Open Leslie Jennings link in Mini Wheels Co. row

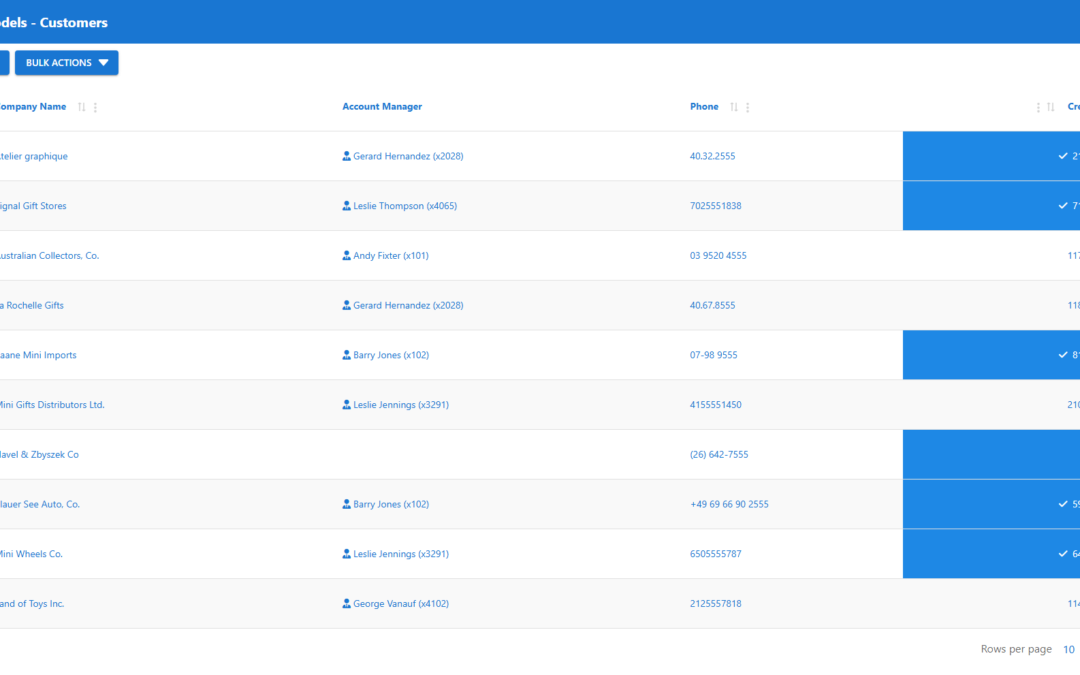(401, 554)
